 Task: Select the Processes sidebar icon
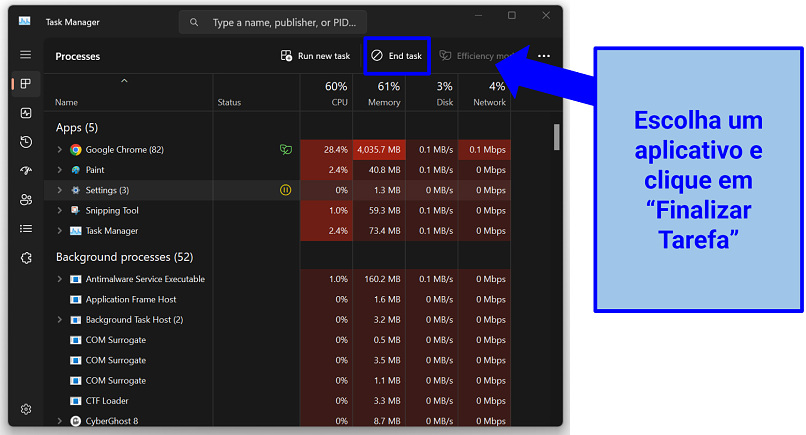(26, 84)
